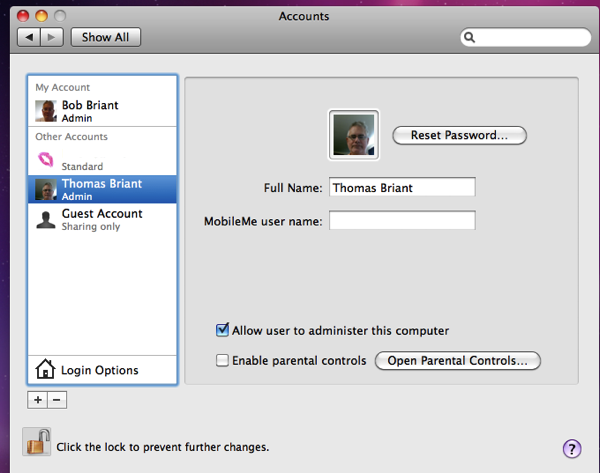
Task: Select Thomas Briant in account list
Action: click(x=102, y=189)
